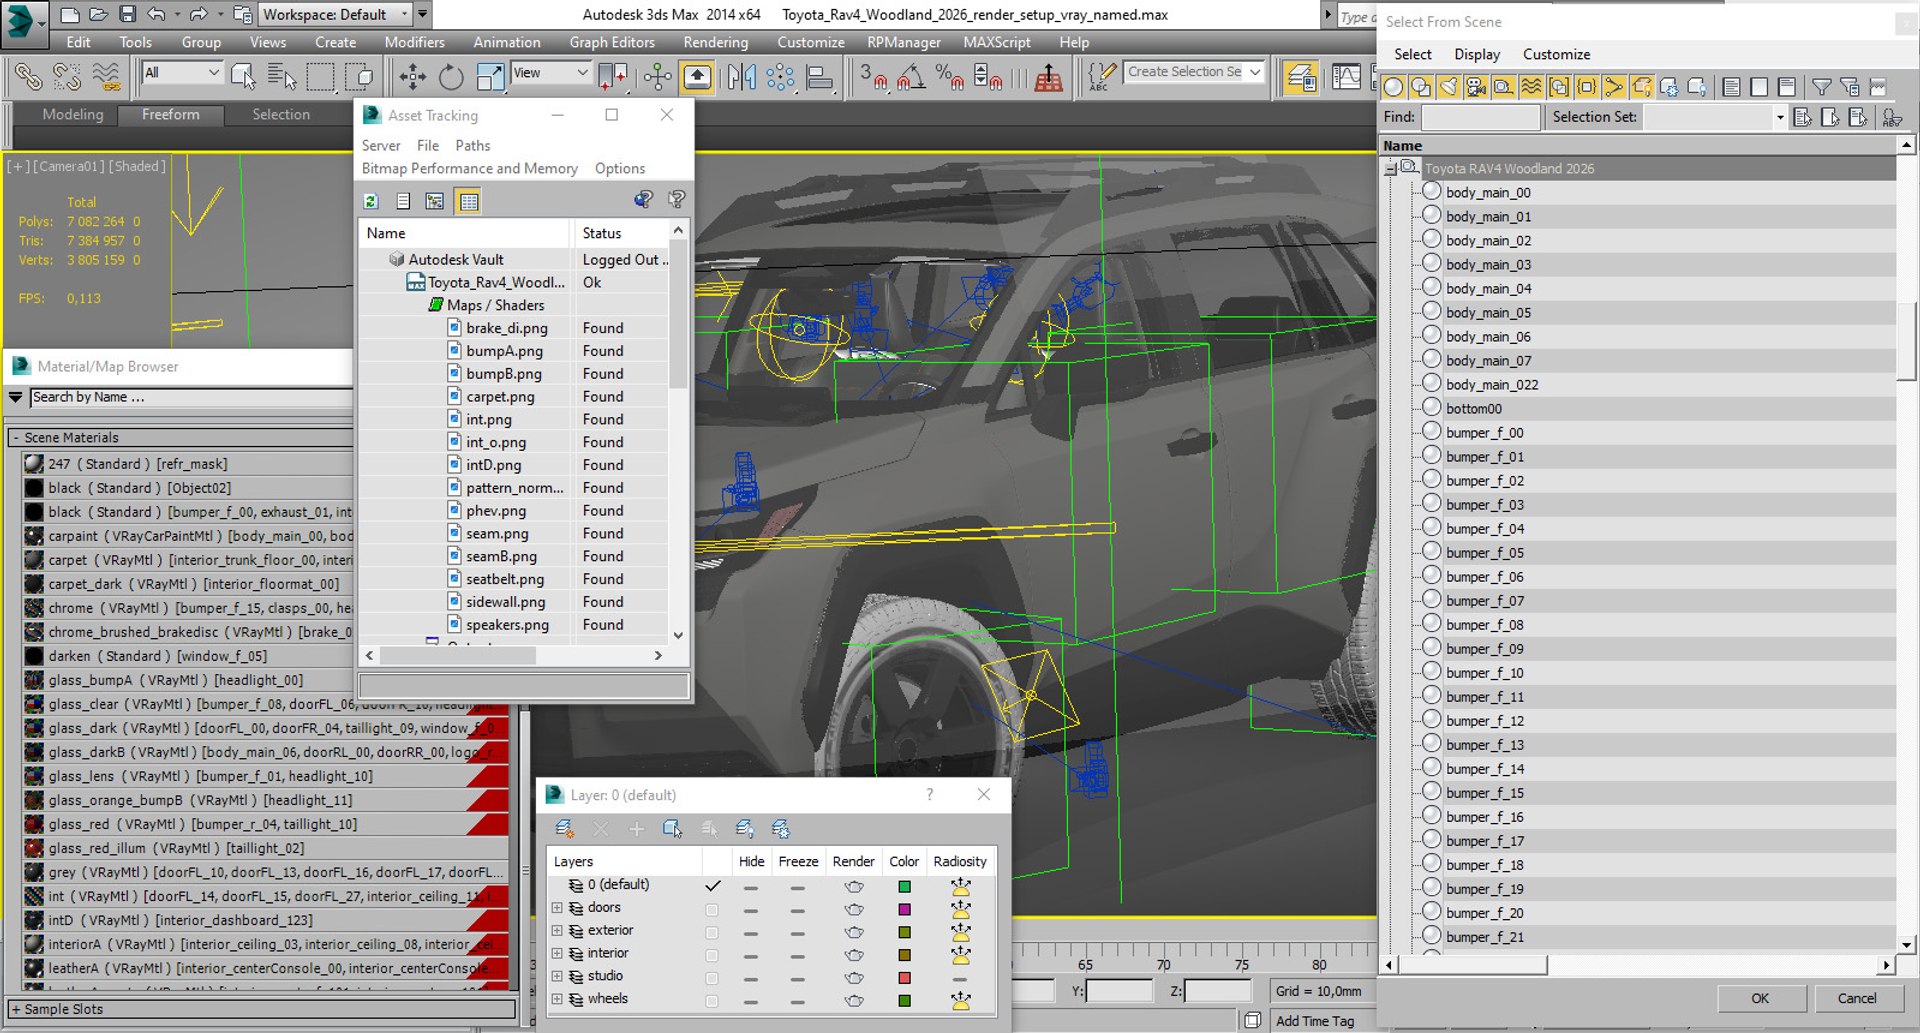
Task: Refresh Asset Tracking list icon
Action: point(371,201)
